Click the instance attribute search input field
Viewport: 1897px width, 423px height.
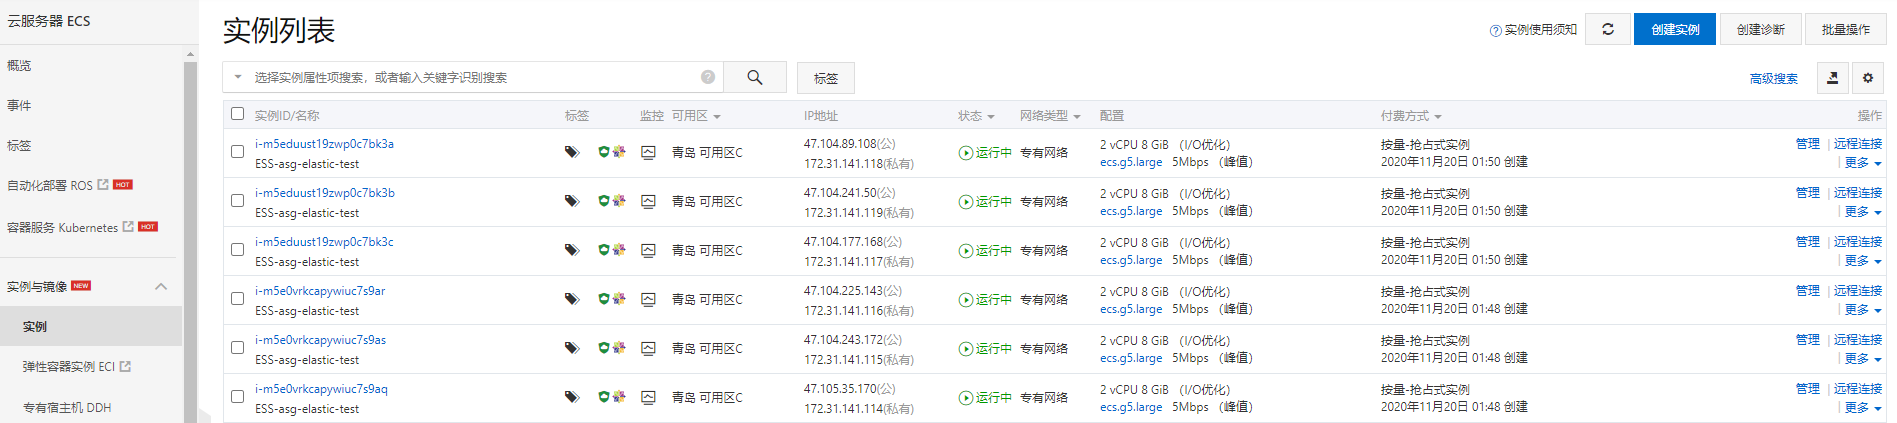tap(470, 77)
